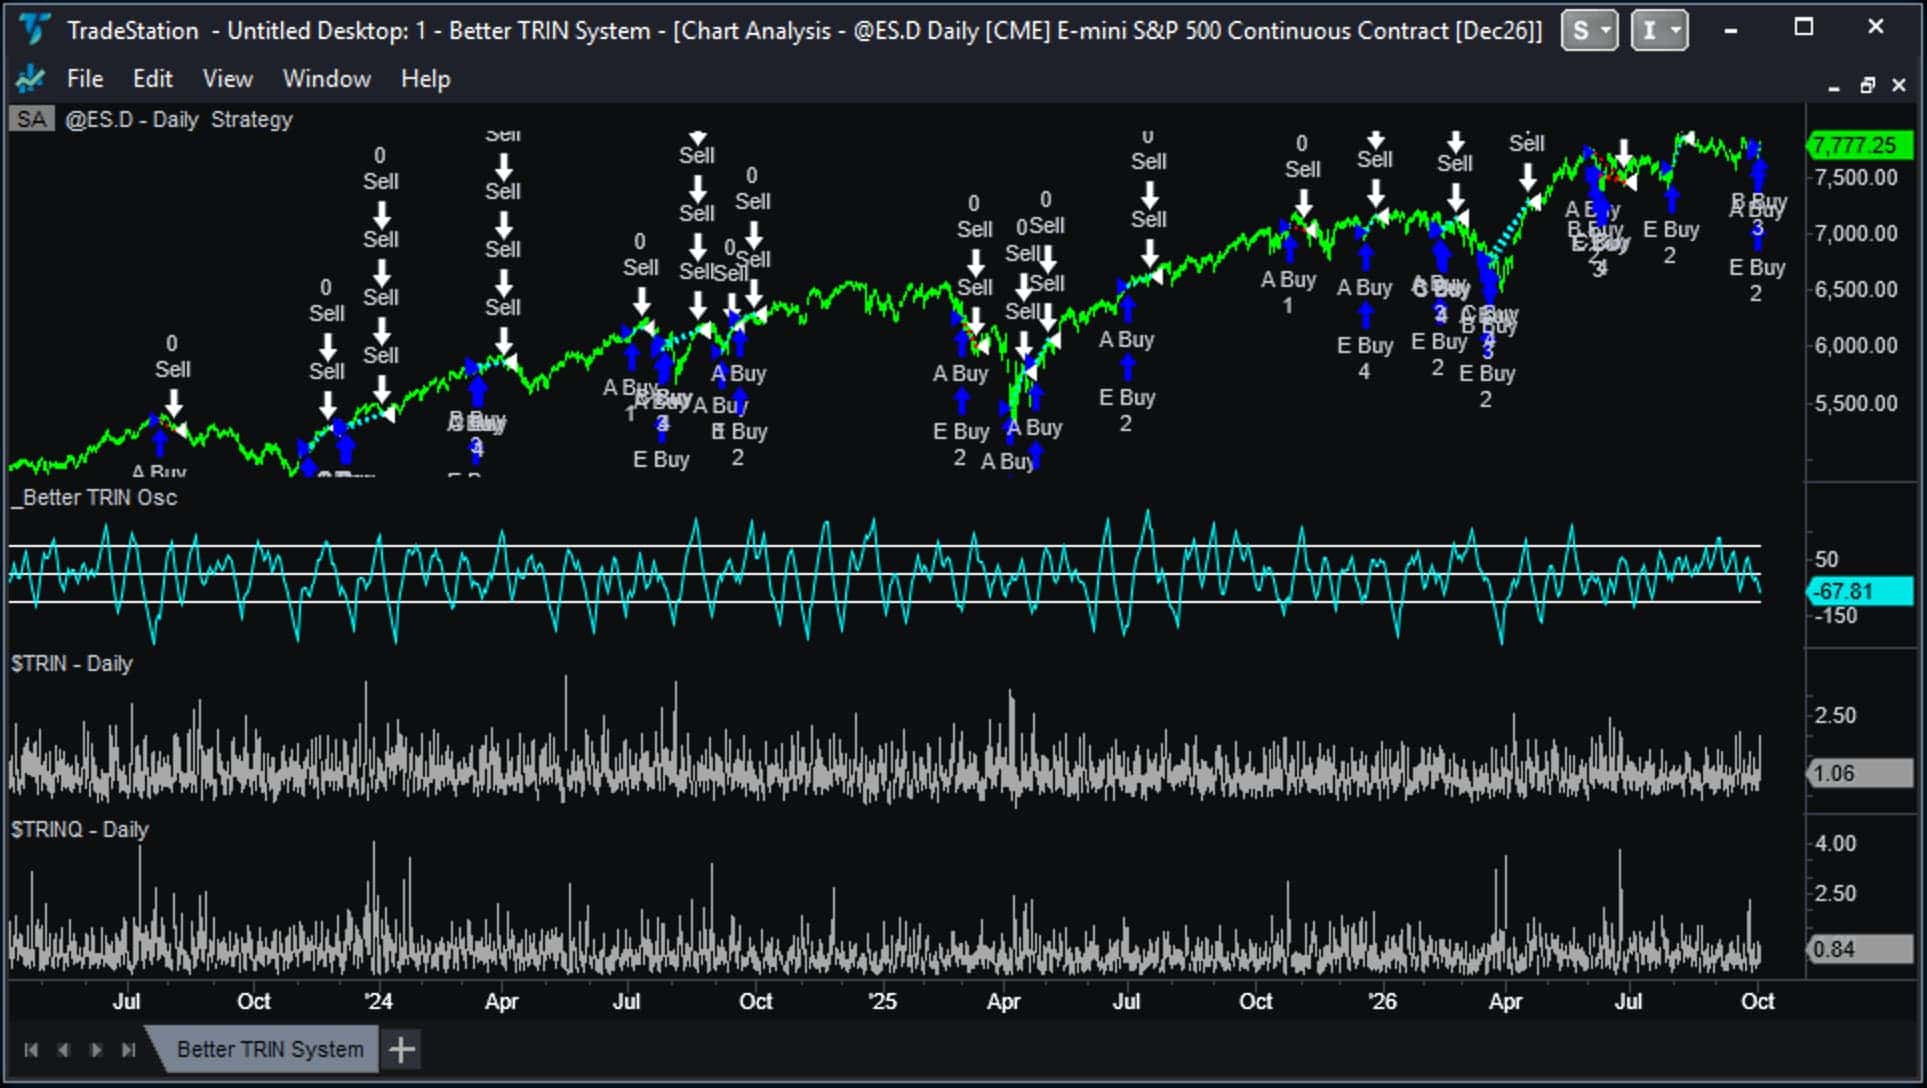This screenshot has height=1088, width=1927.
Task: Open the Window menu
Action: (326, 78)
